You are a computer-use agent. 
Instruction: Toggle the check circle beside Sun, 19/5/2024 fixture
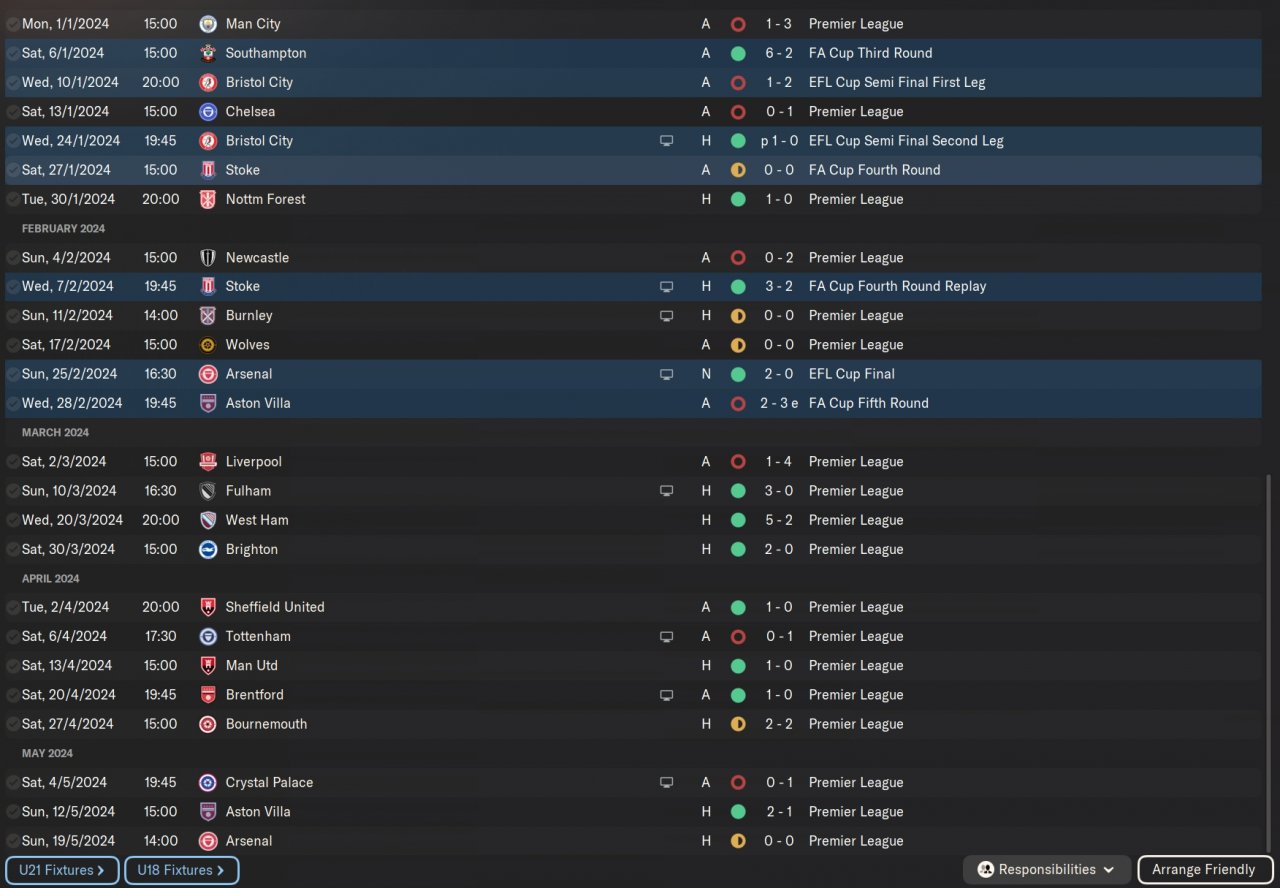pyautogui.click(x=13, y=841)
